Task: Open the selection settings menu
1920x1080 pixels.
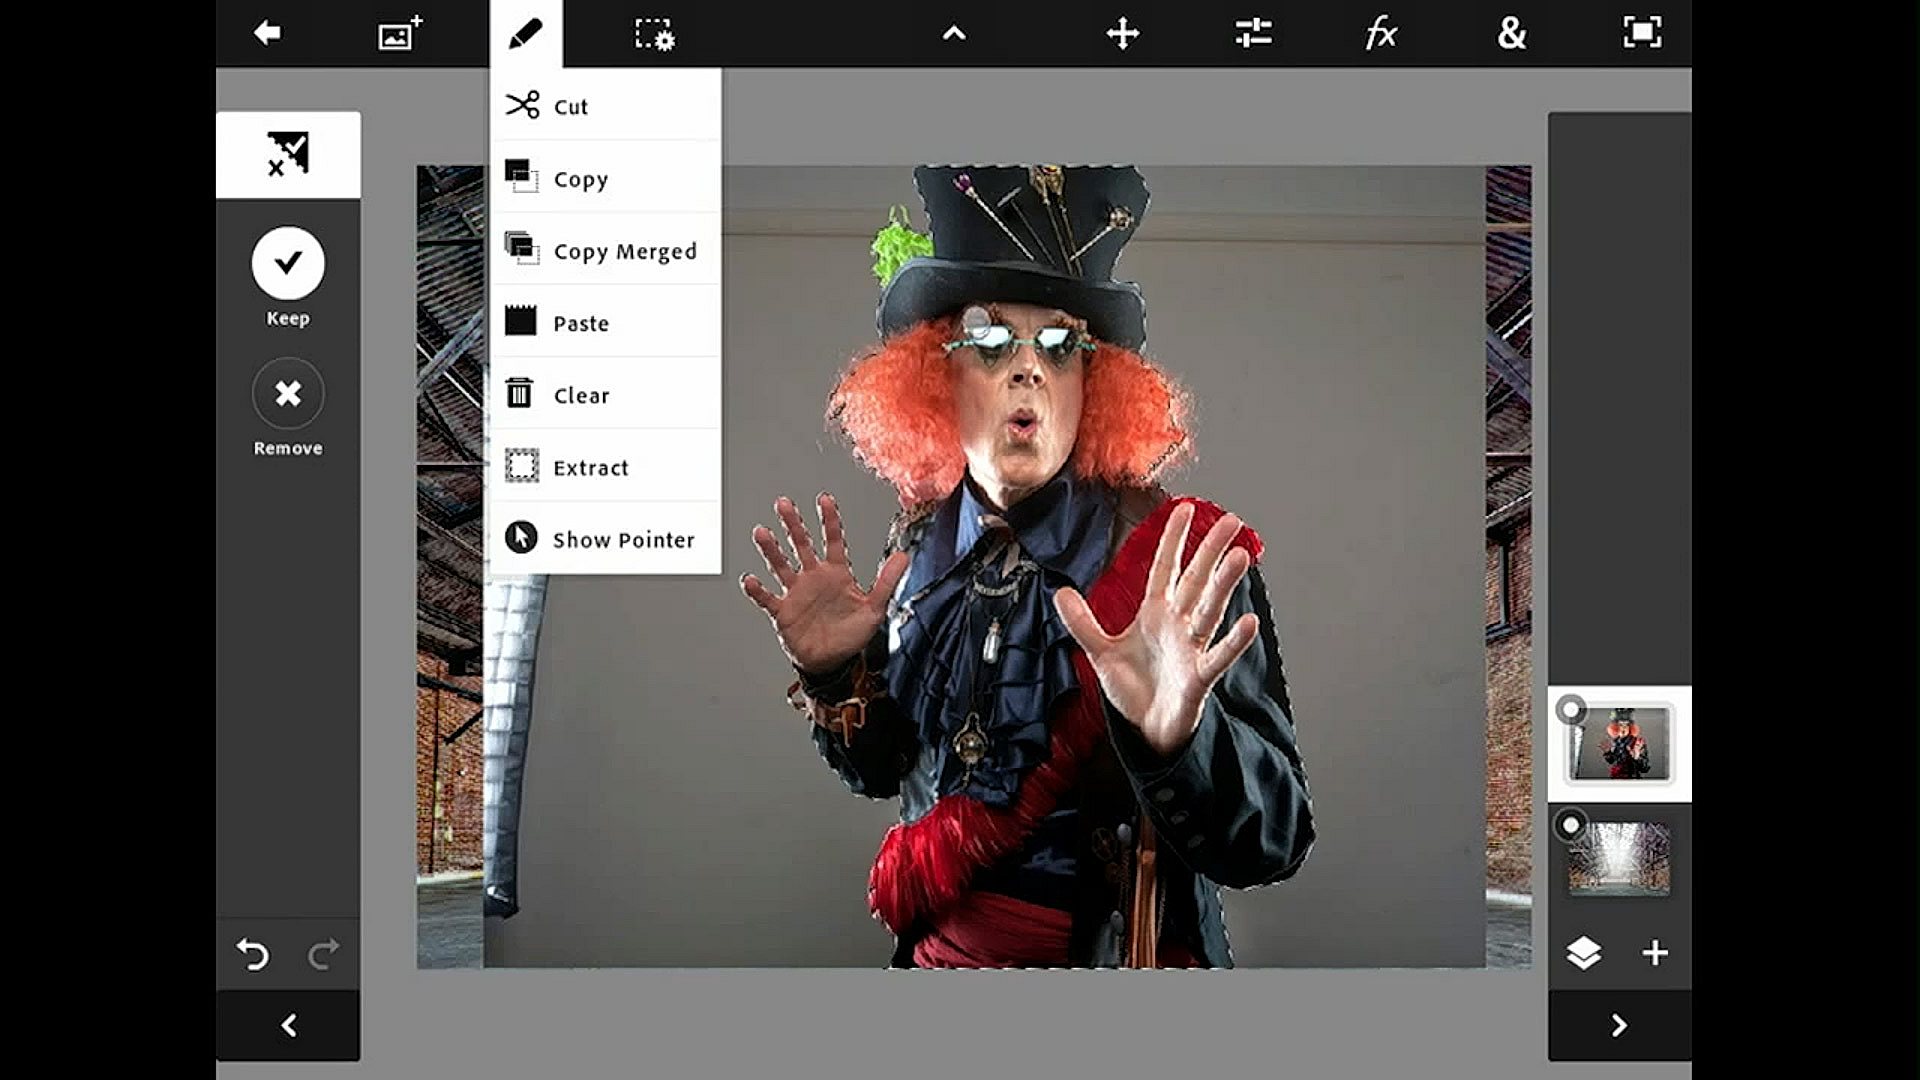Action: click(655, 34)
